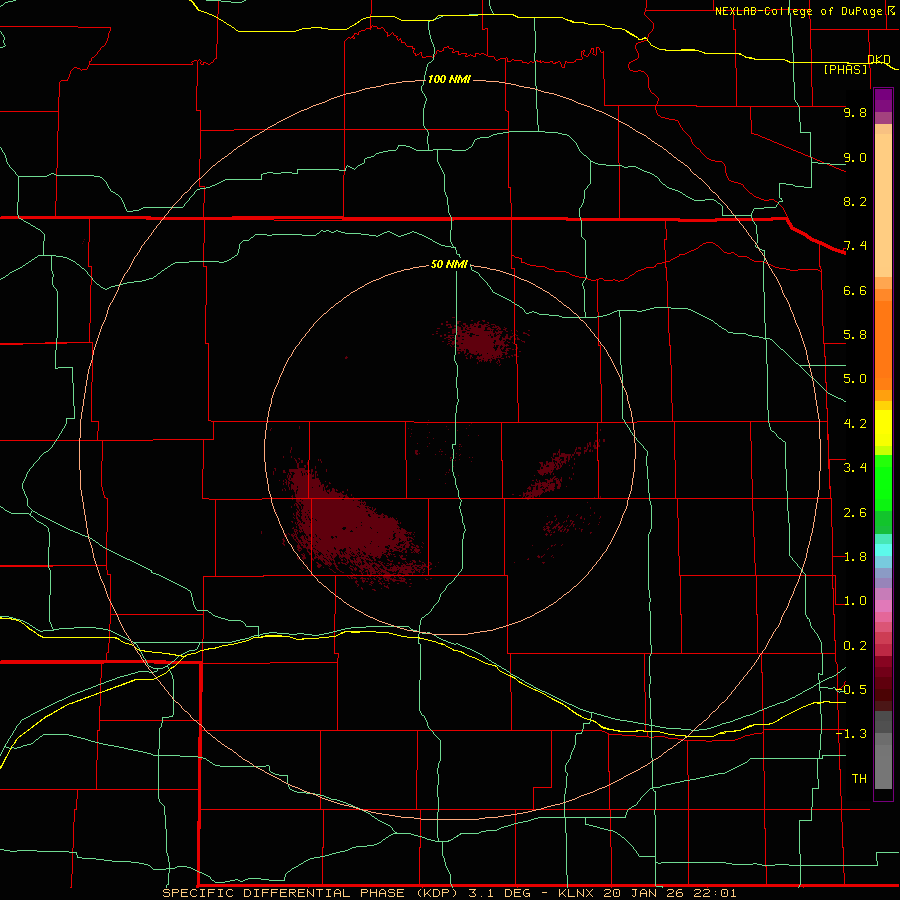Click the TH label on the color scale
This screenshot has height=900, width=900.
tap(859, 779)
